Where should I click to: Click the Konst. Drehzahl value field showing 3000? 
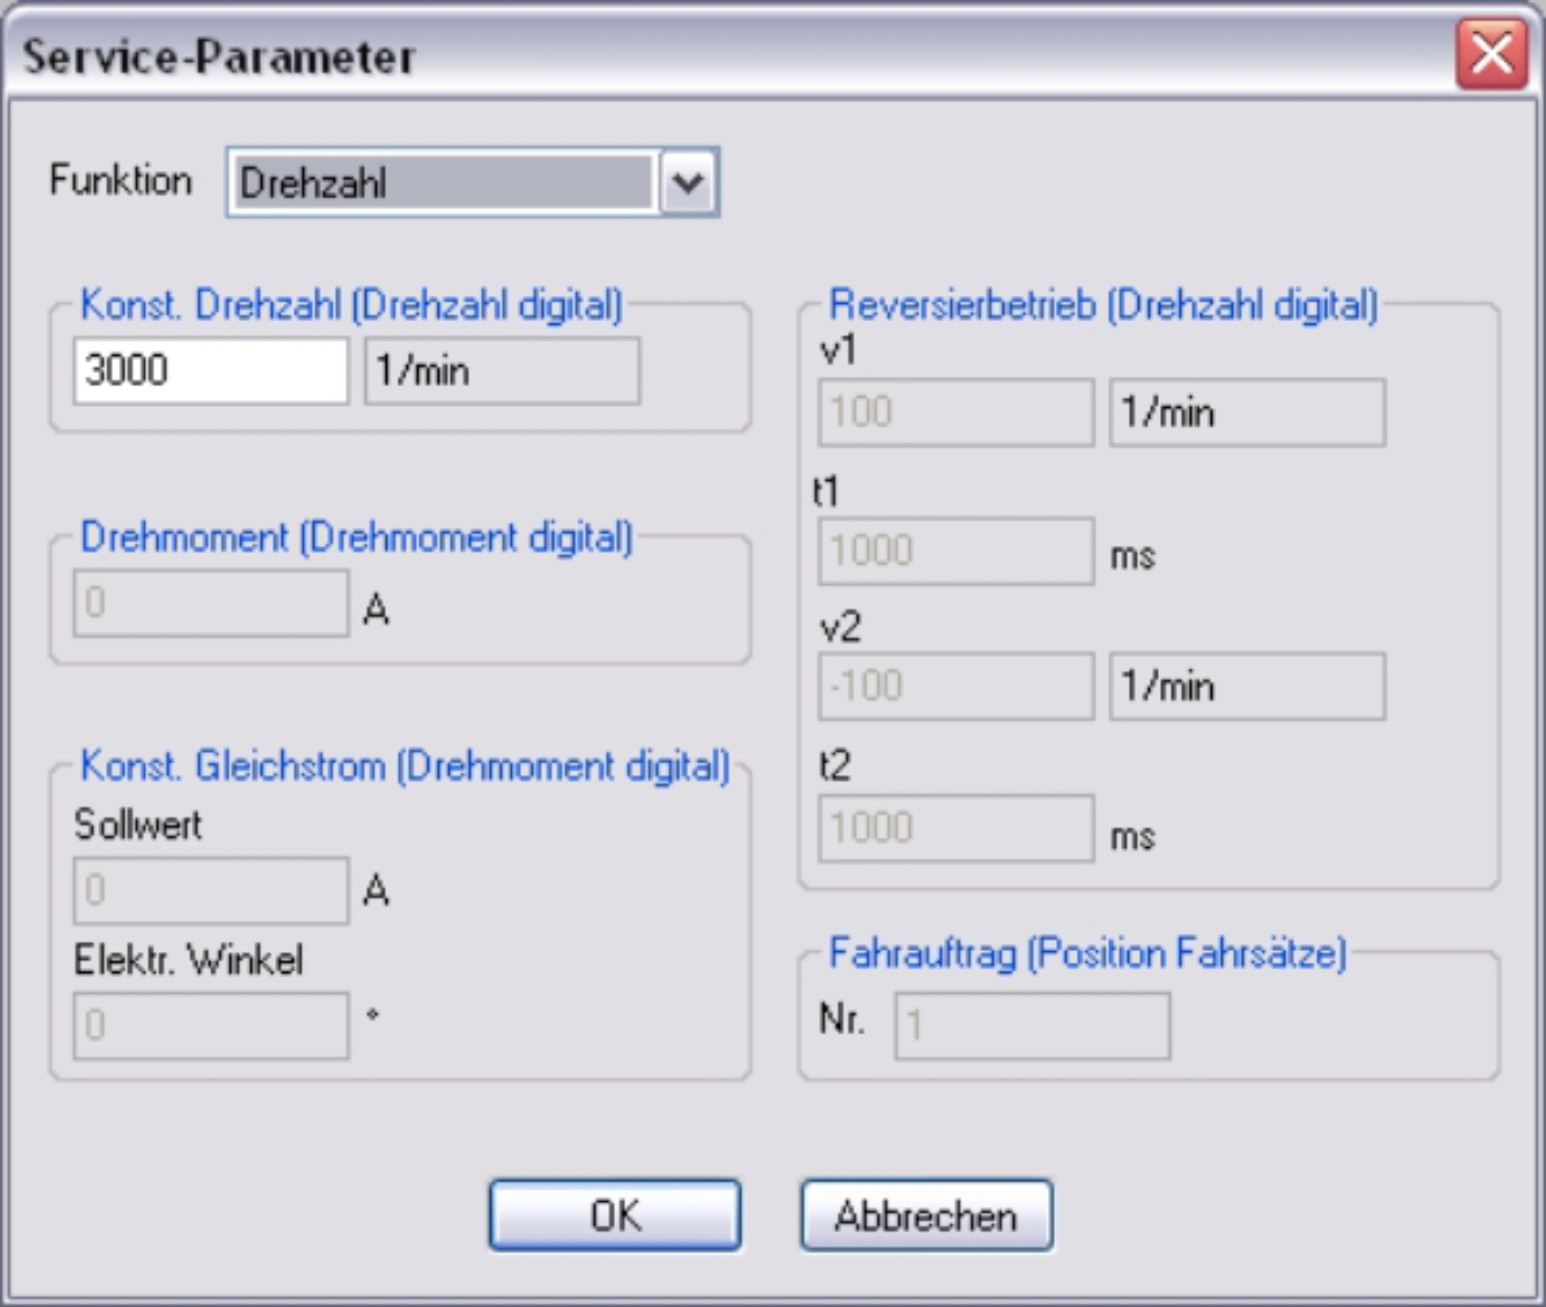point(210,371)
